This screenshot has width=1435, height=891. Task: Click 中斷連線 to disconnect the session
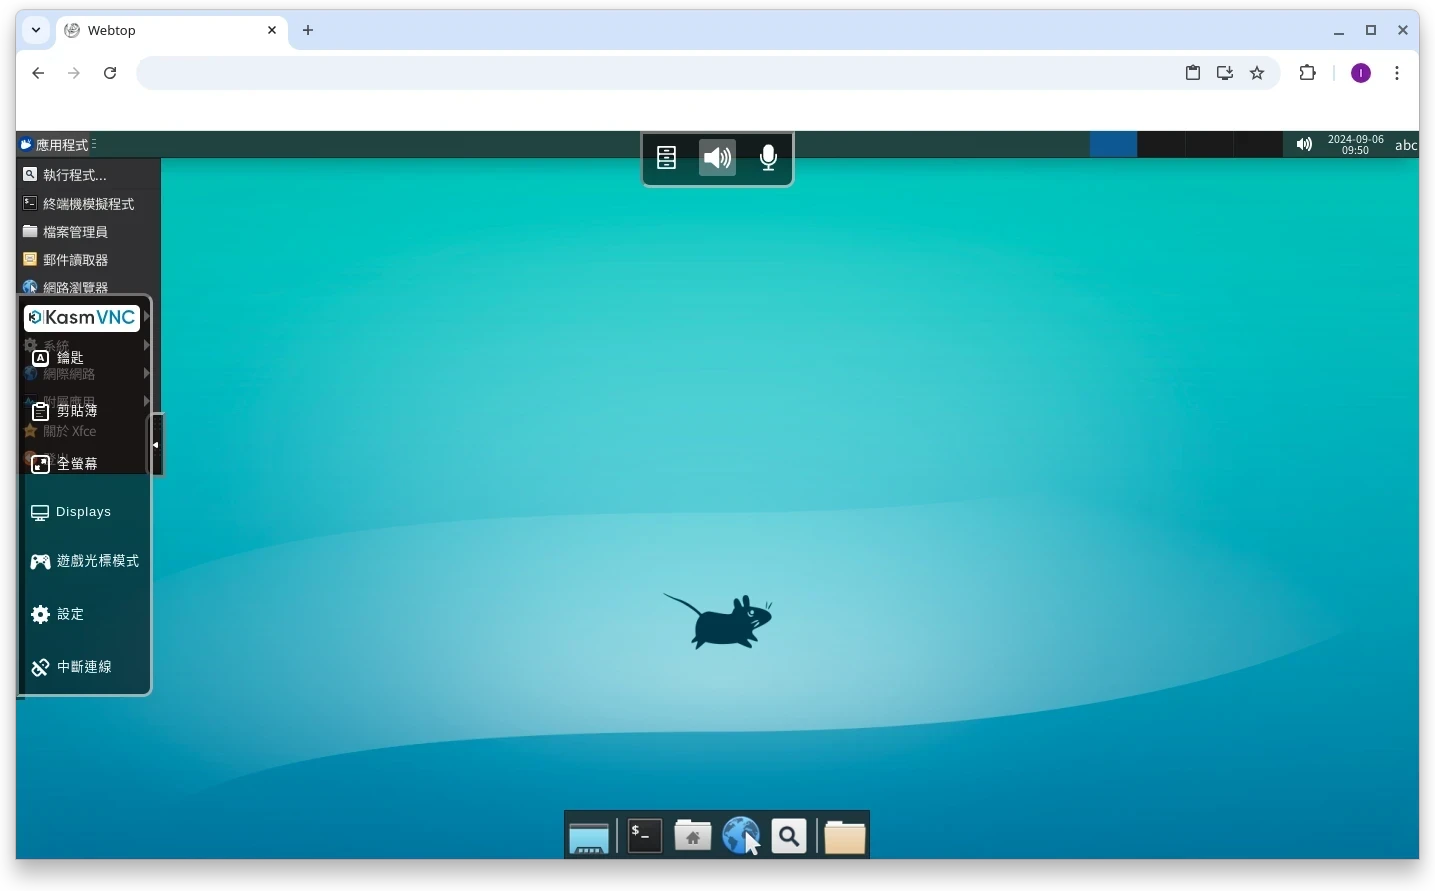(x=72, y=667)
